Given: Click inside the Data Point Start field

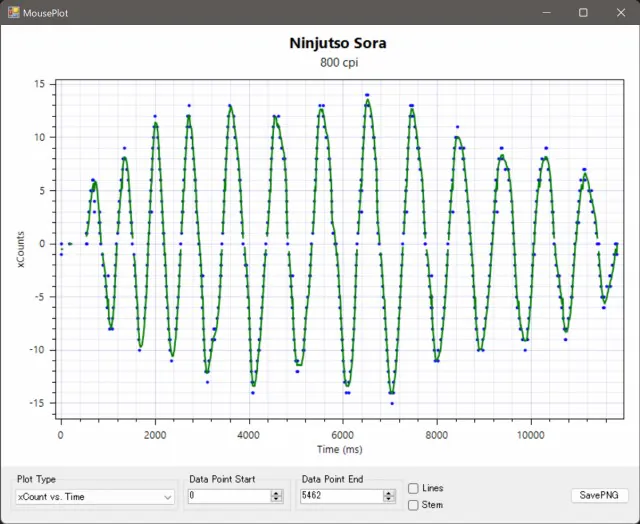Looking at the screenshot, I should 226,496.
